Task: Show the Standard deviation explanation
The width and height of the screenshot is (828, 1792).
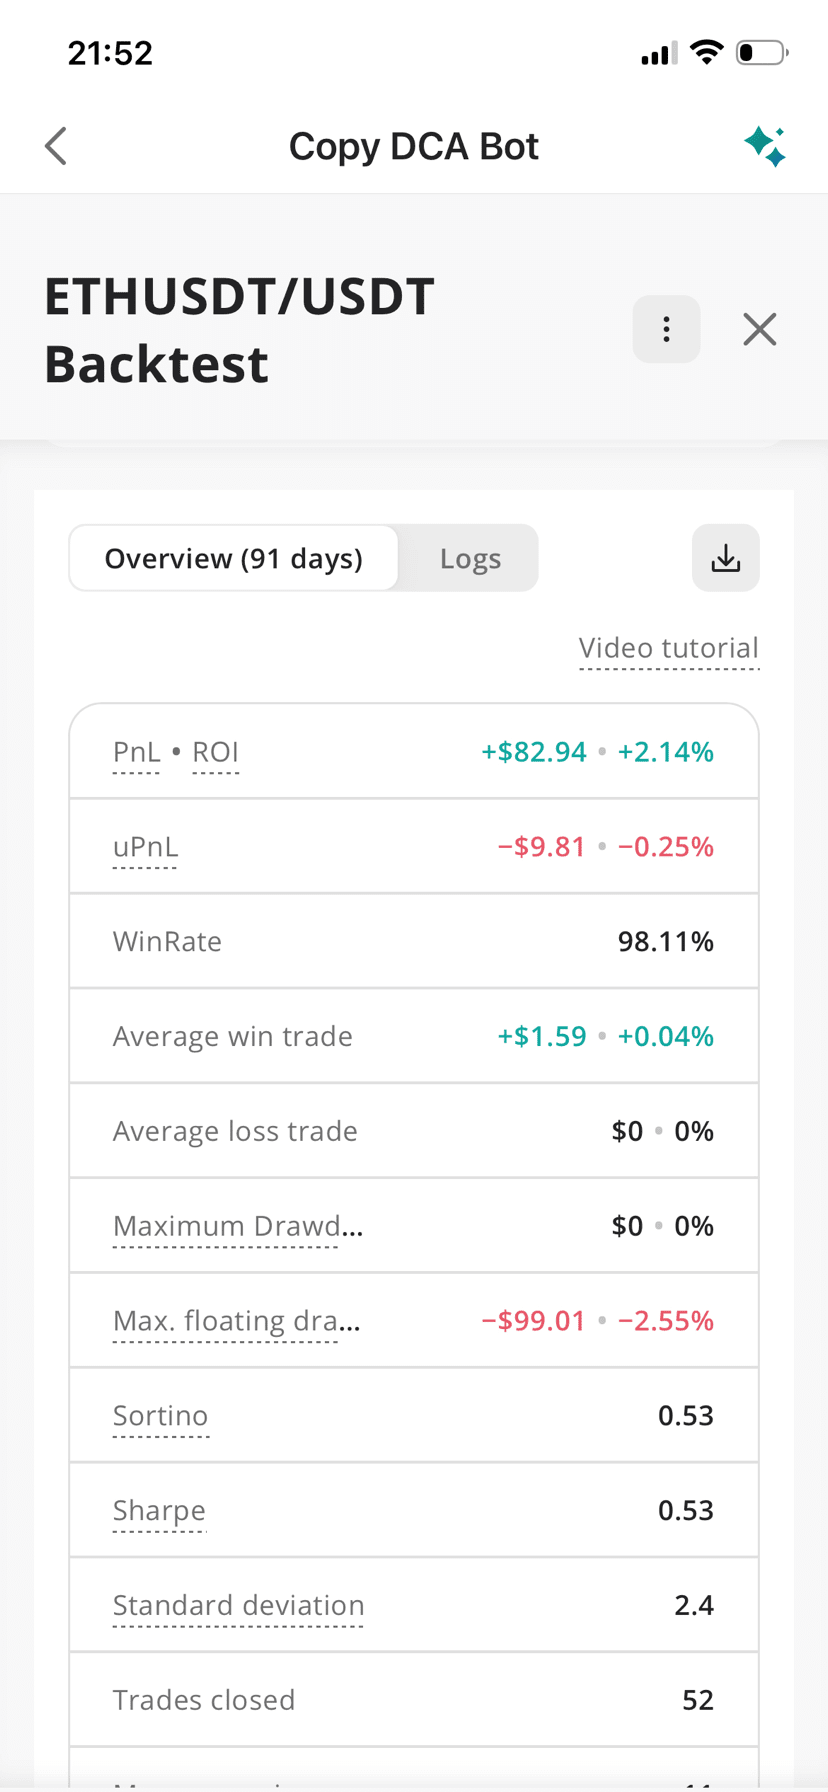Action: [x=238, y=1606]
